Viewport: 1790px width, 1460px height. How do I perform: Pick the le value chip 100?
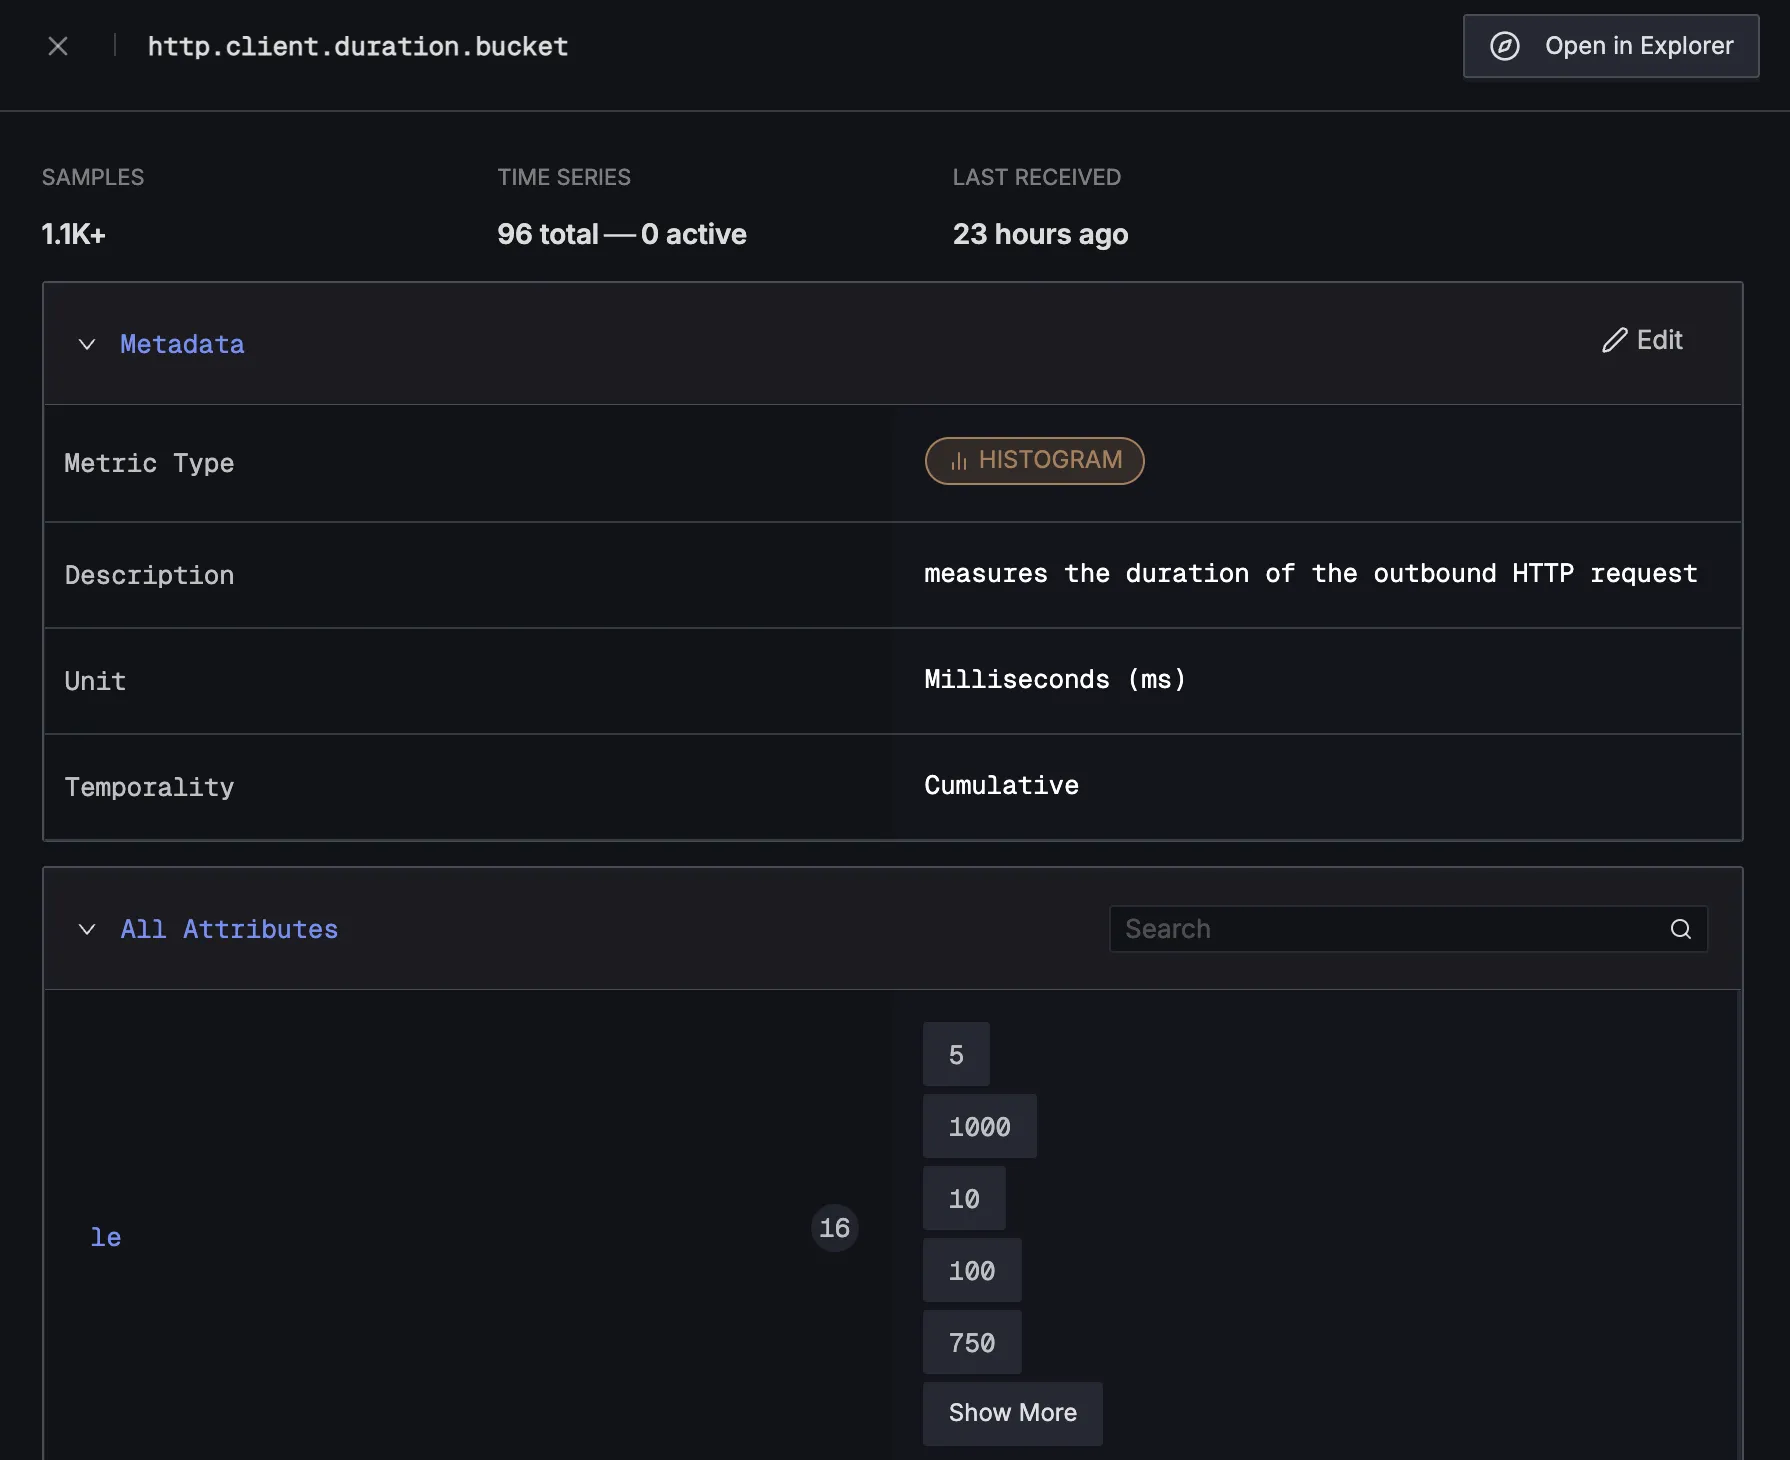pyautogui.click(x=971, y=1270)
